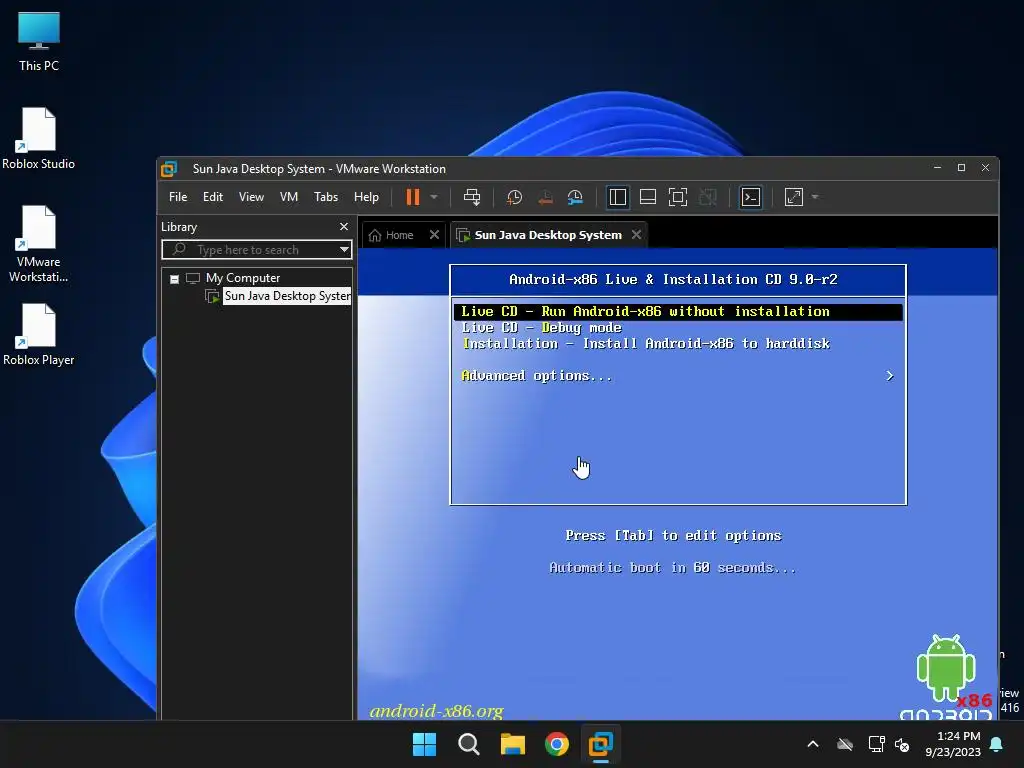Click the OneDrive cloud tray icon

click(x=845, y=744)
